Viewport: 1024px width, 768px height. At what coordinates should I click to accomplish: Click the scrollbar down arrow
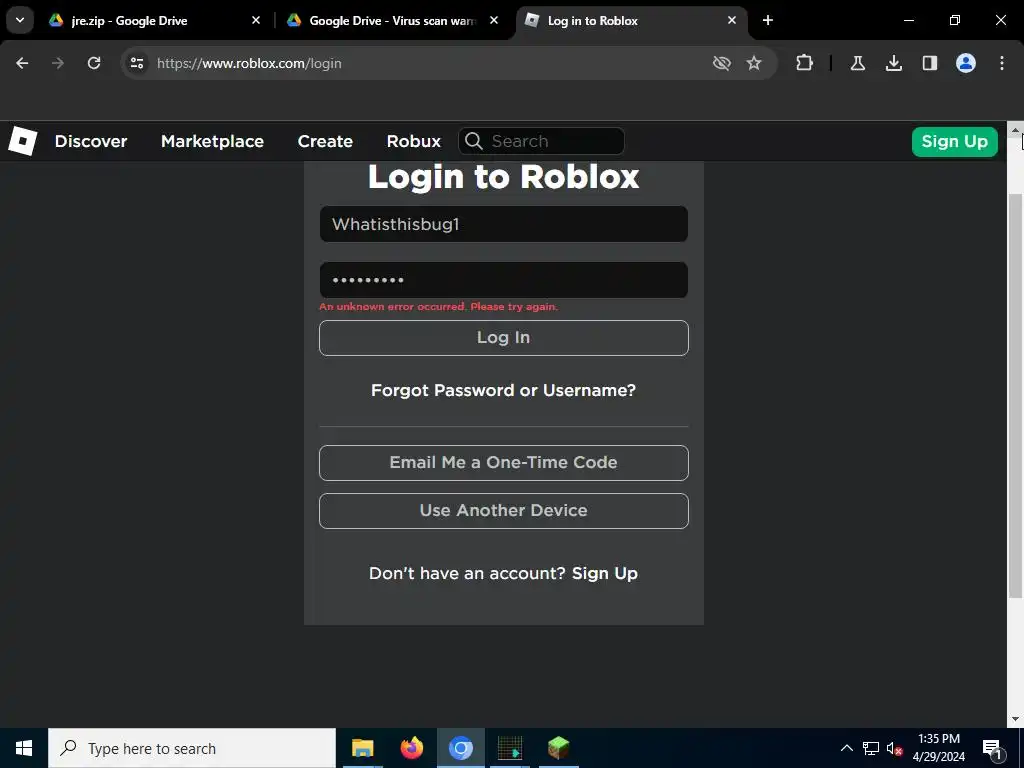coord(1015,719)
